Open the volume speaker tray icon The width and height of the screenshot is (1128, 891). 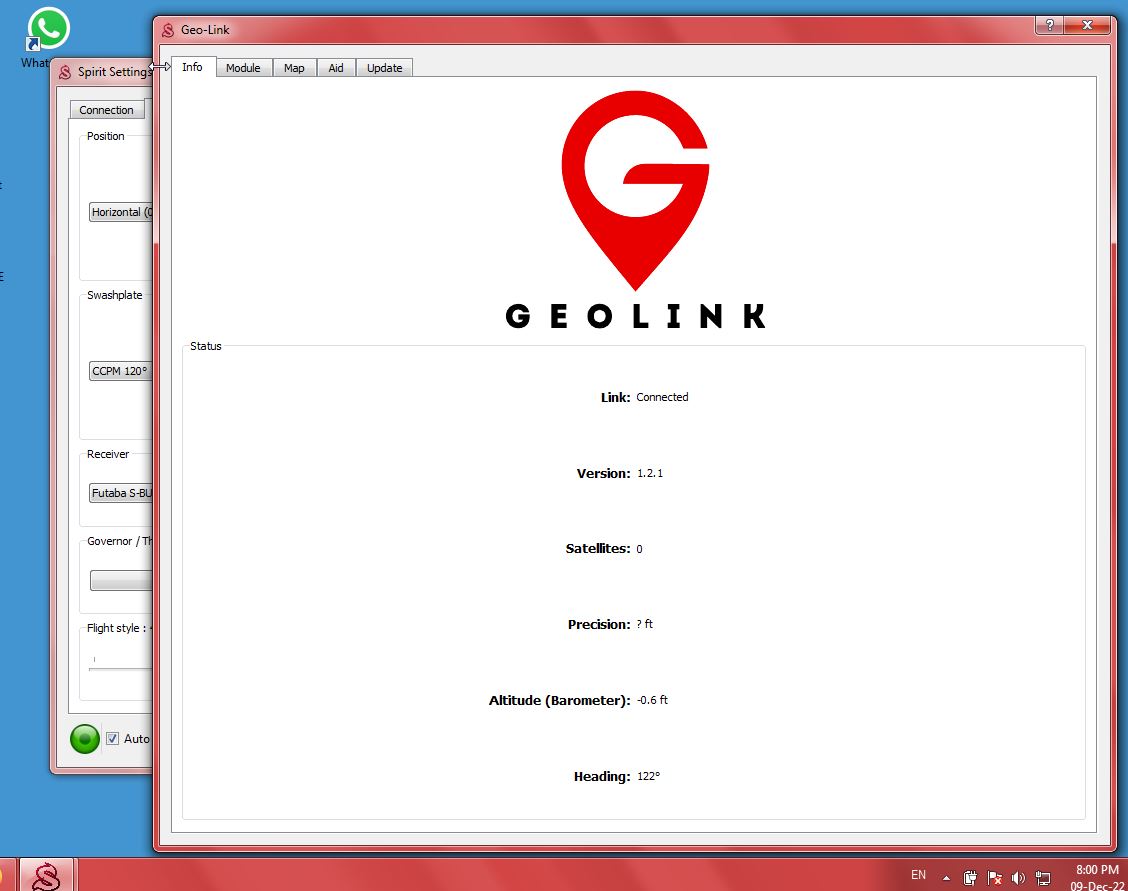(1019, 878)
